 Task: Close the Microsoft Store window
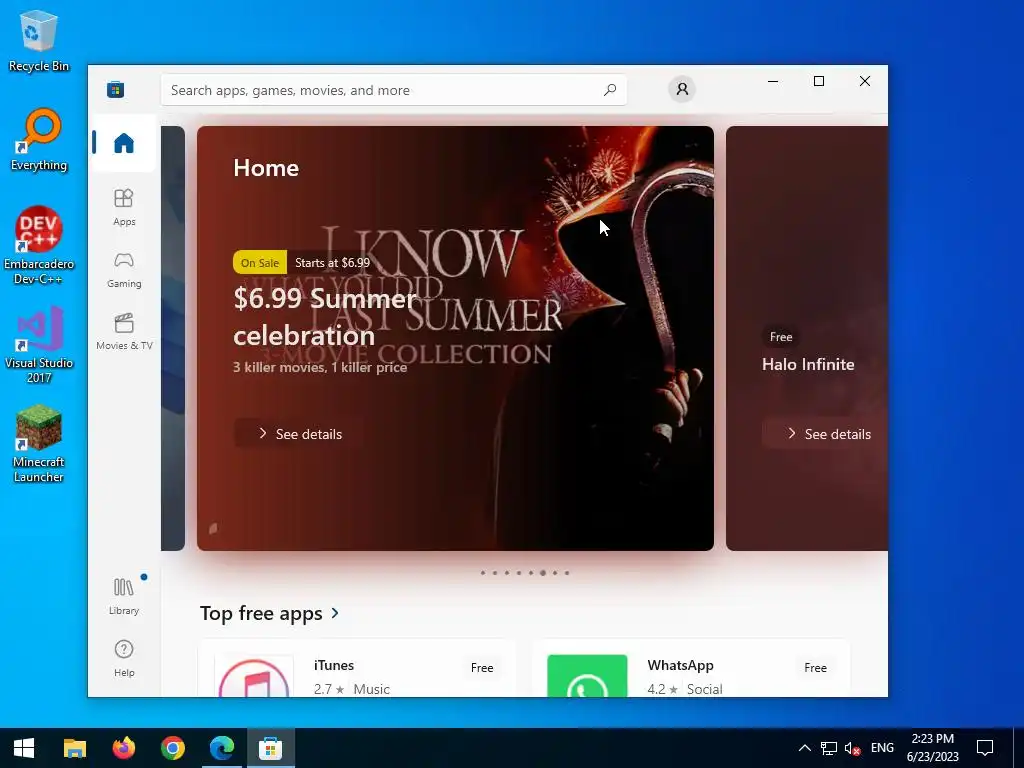pyautogui.click(x=865, y=81)
